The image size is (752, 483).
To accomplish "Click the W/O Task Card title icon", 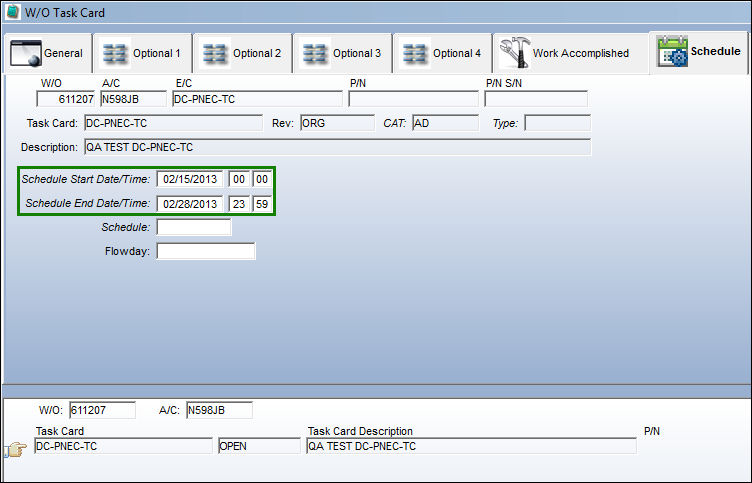I will (12, 12).
